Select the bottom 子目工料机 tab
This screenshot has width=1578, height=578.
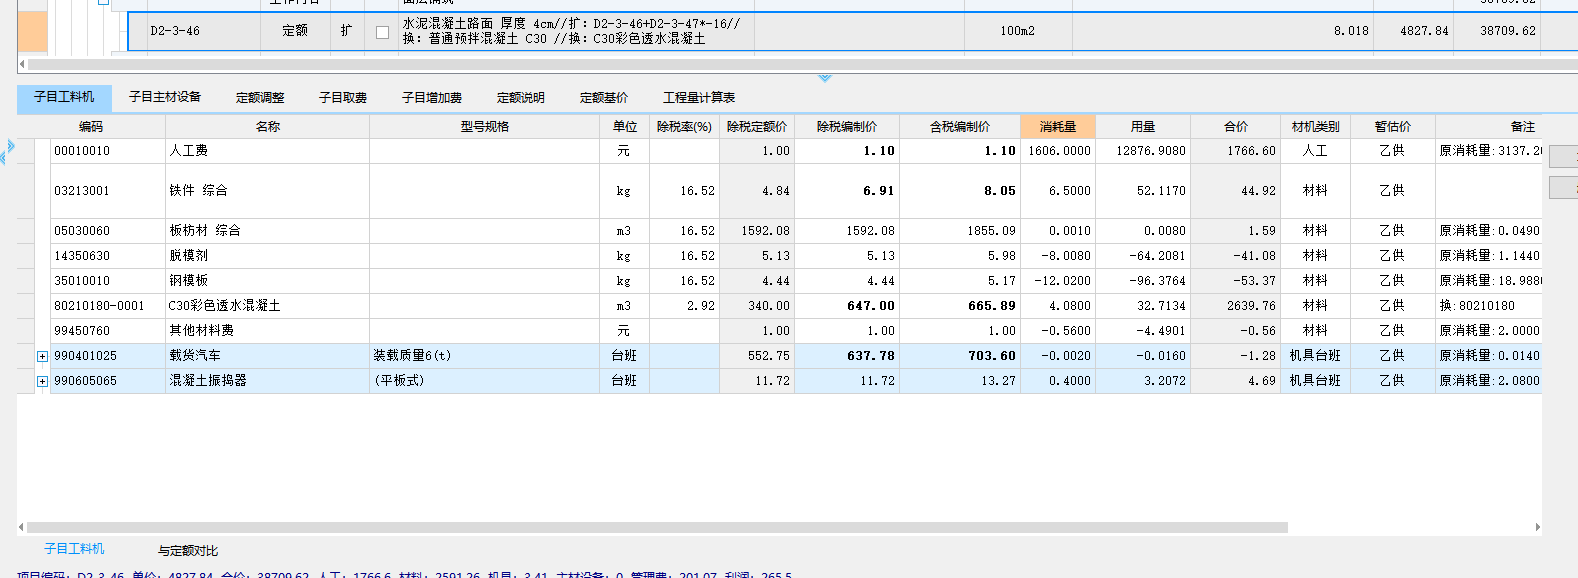click(74, 549)
